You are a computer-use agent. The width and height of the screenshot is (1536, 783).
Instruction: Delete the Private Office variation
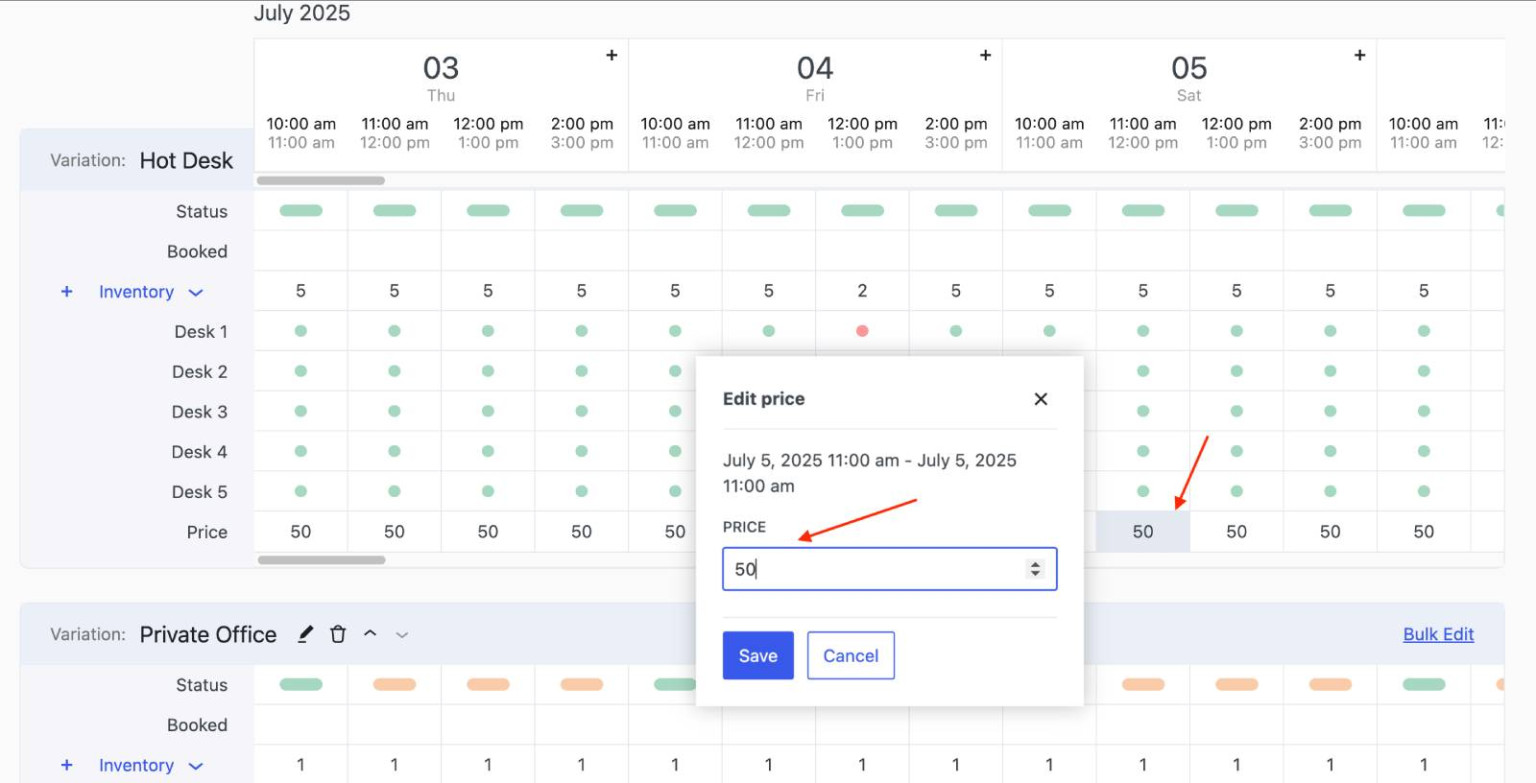coord(338,634)
